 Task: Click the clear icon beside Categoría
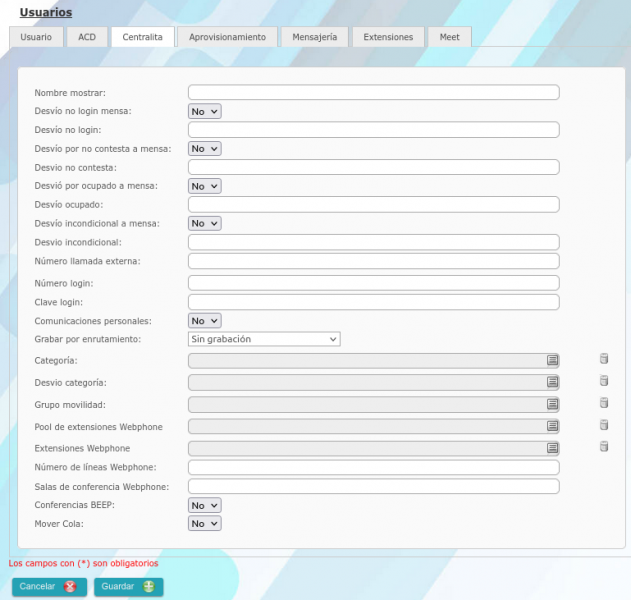point(604,359)
